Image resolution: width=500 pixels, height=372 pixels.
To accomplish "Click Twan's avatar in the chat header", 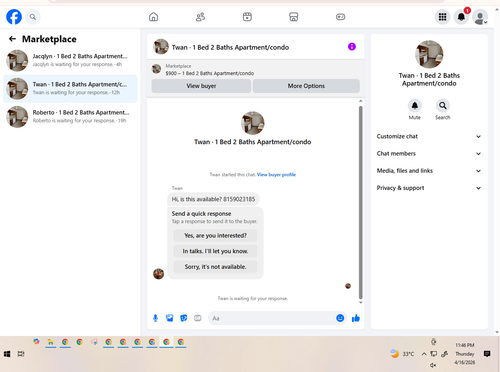I will (x=161, y=47).
